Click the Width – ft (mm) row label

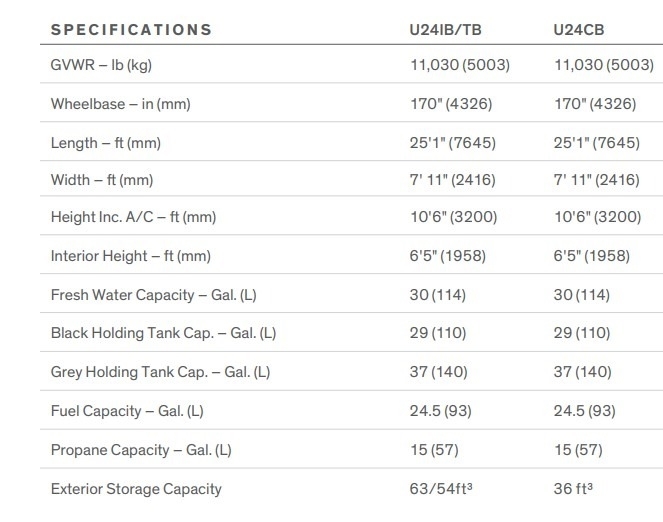point(102,180)
